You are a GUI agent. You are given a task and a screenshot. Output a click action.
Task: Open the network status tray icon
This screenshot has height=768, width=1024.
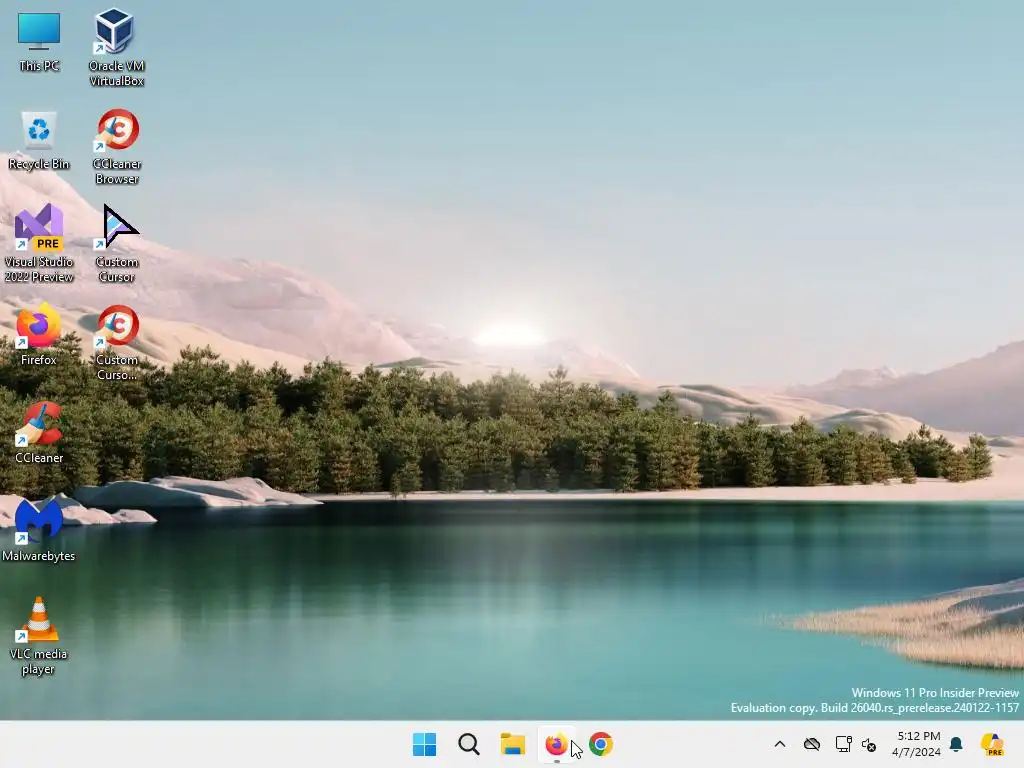[x=843, y=744]
